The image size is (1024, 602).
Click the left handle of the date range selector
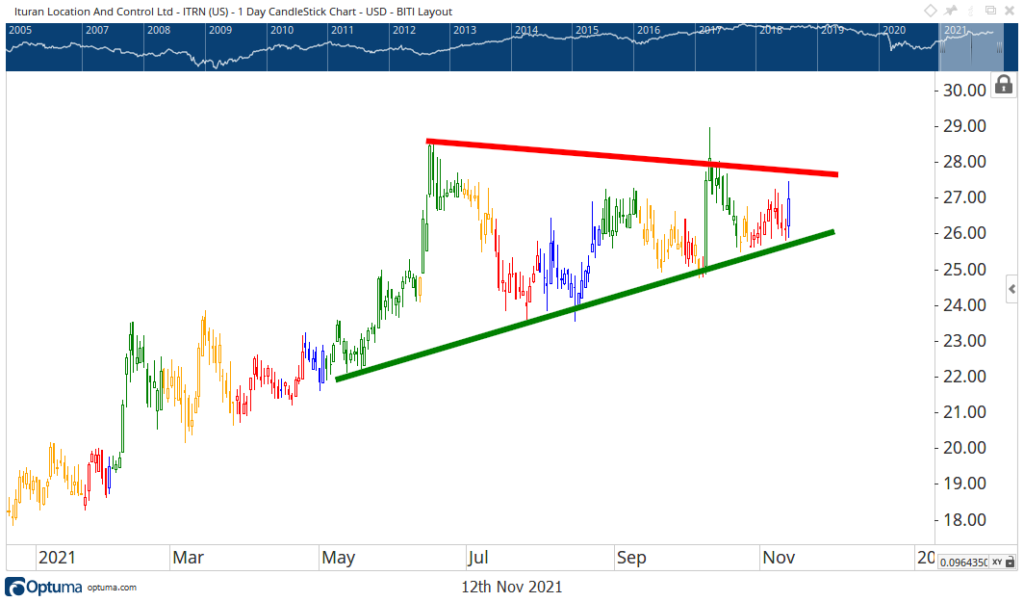pos(942,47)
